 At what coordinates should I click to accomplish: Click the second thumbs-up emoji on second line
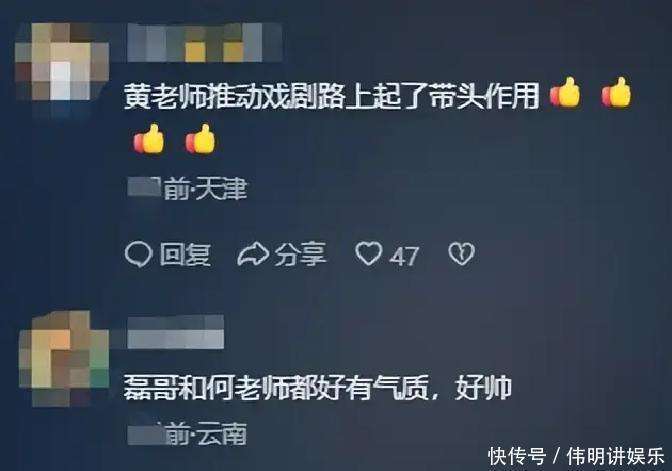click(200, 139)
